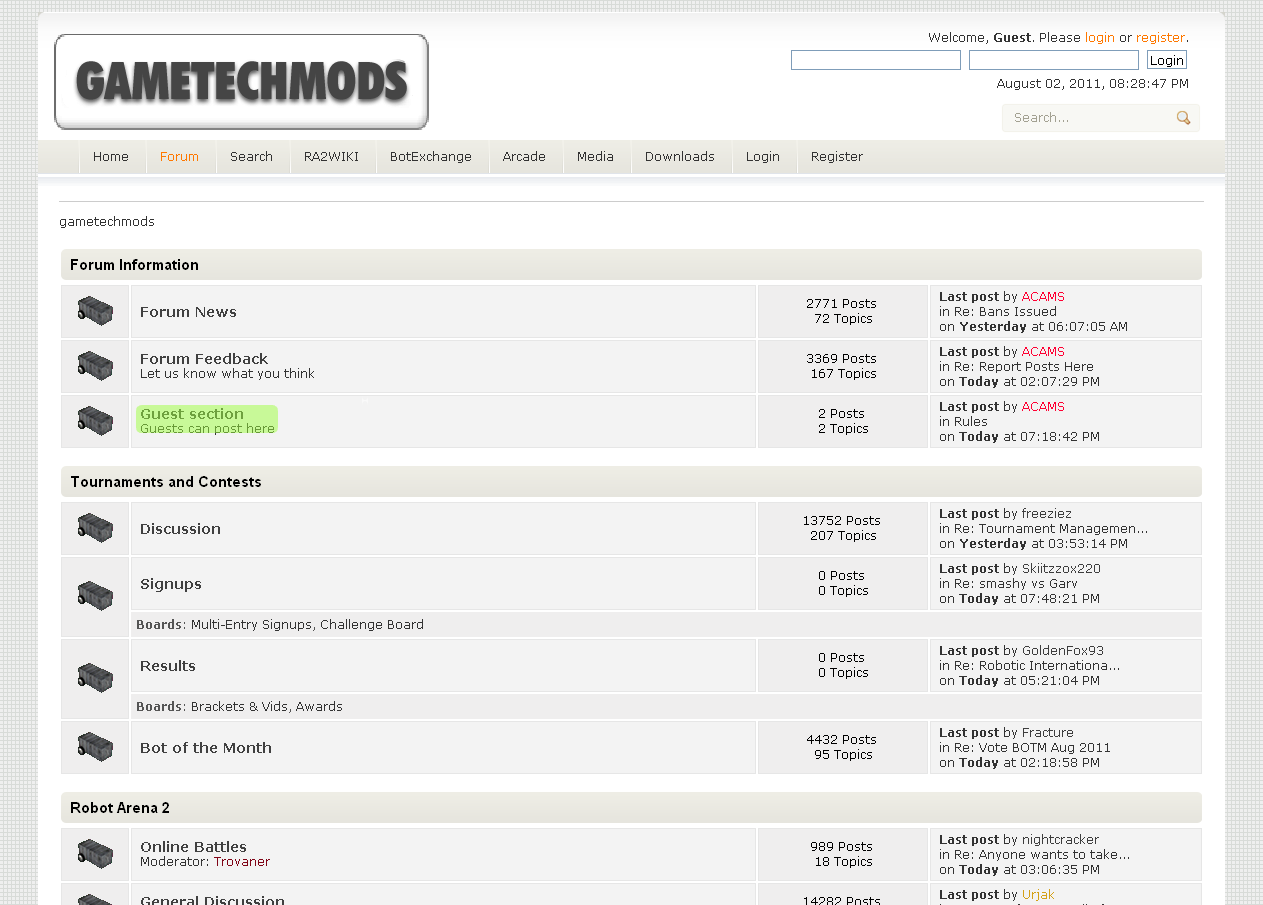The image size is (1263, 905).
Task: Open the Downloads menu item
Action: [680, 157]
